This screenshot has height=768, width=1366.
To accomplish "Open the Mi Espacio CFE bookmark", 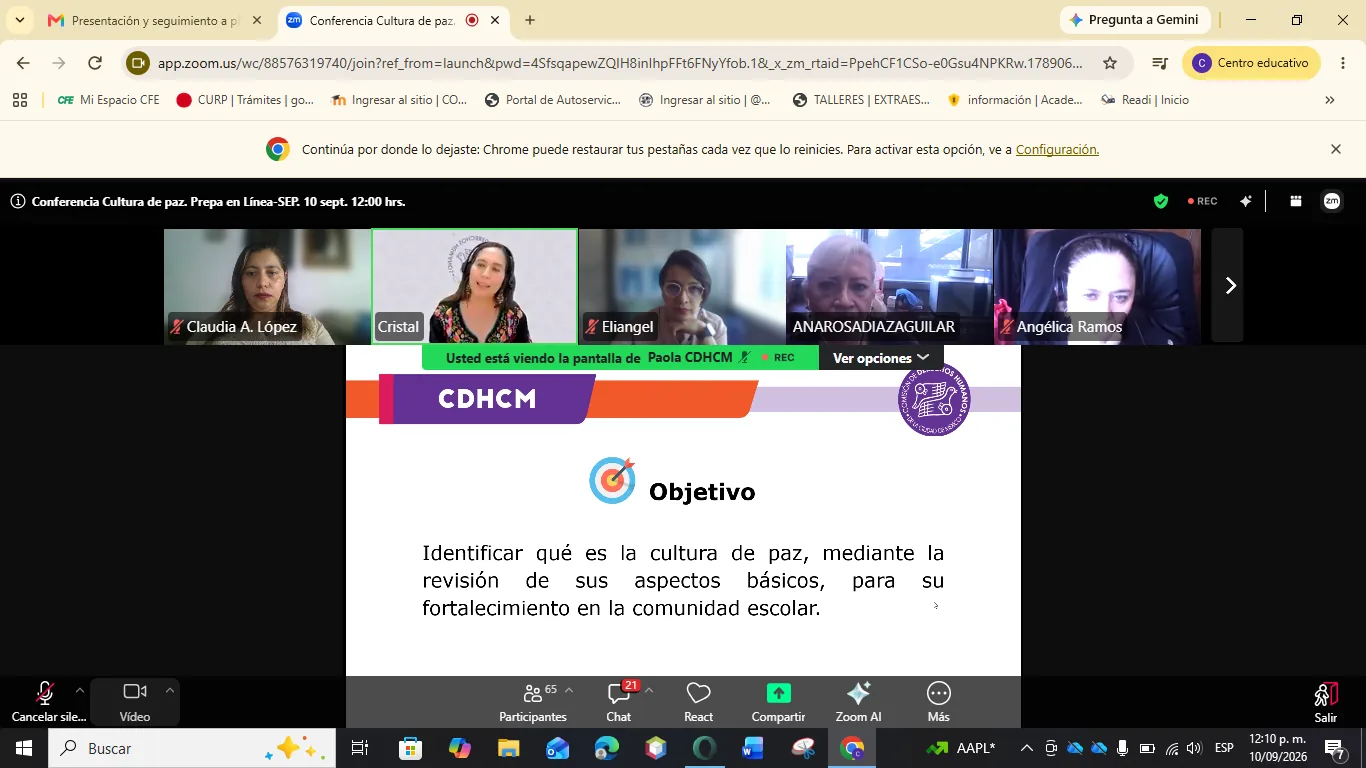I will [x=109, y=100].
